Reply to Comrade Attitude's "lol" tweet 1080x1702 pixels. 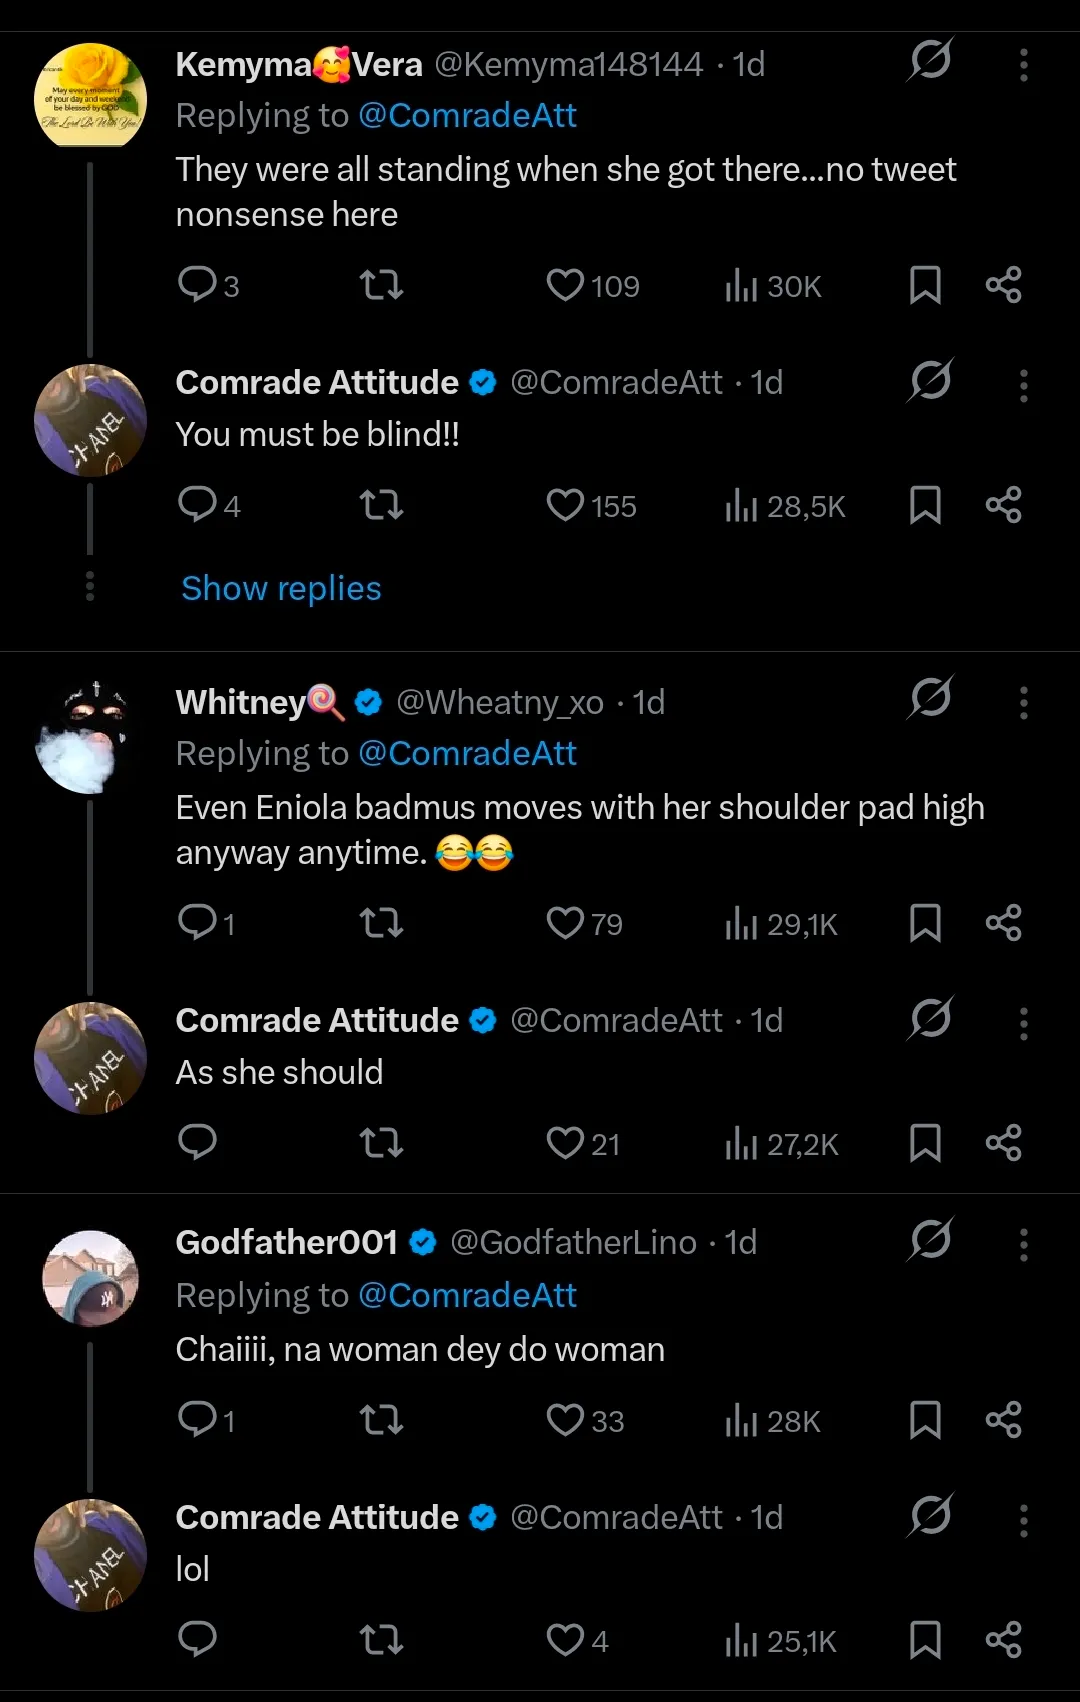point(197,1640)
